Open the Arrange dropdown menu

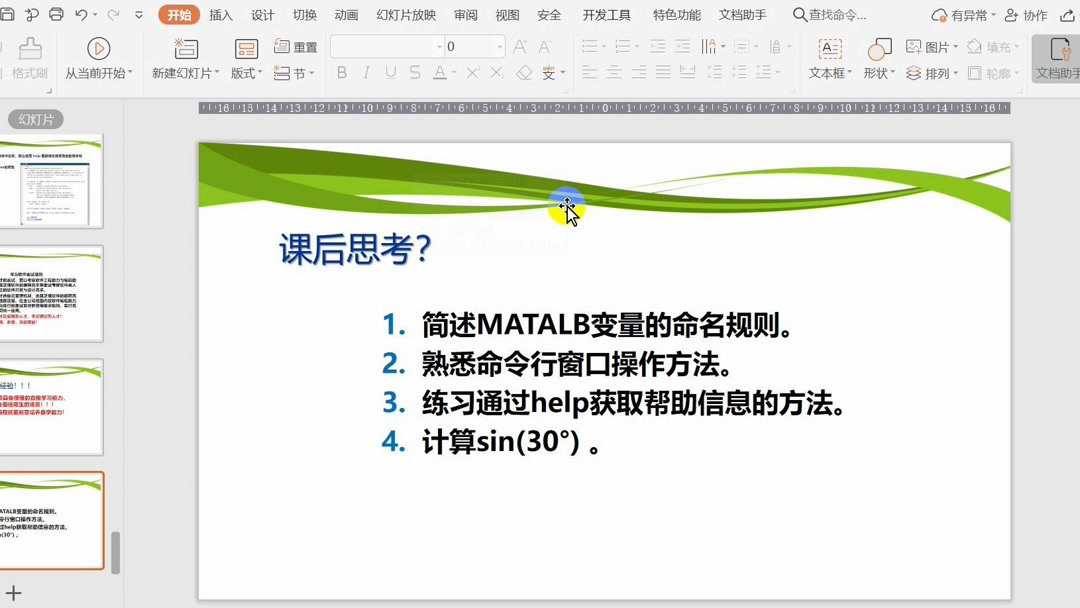coord(932,73)
